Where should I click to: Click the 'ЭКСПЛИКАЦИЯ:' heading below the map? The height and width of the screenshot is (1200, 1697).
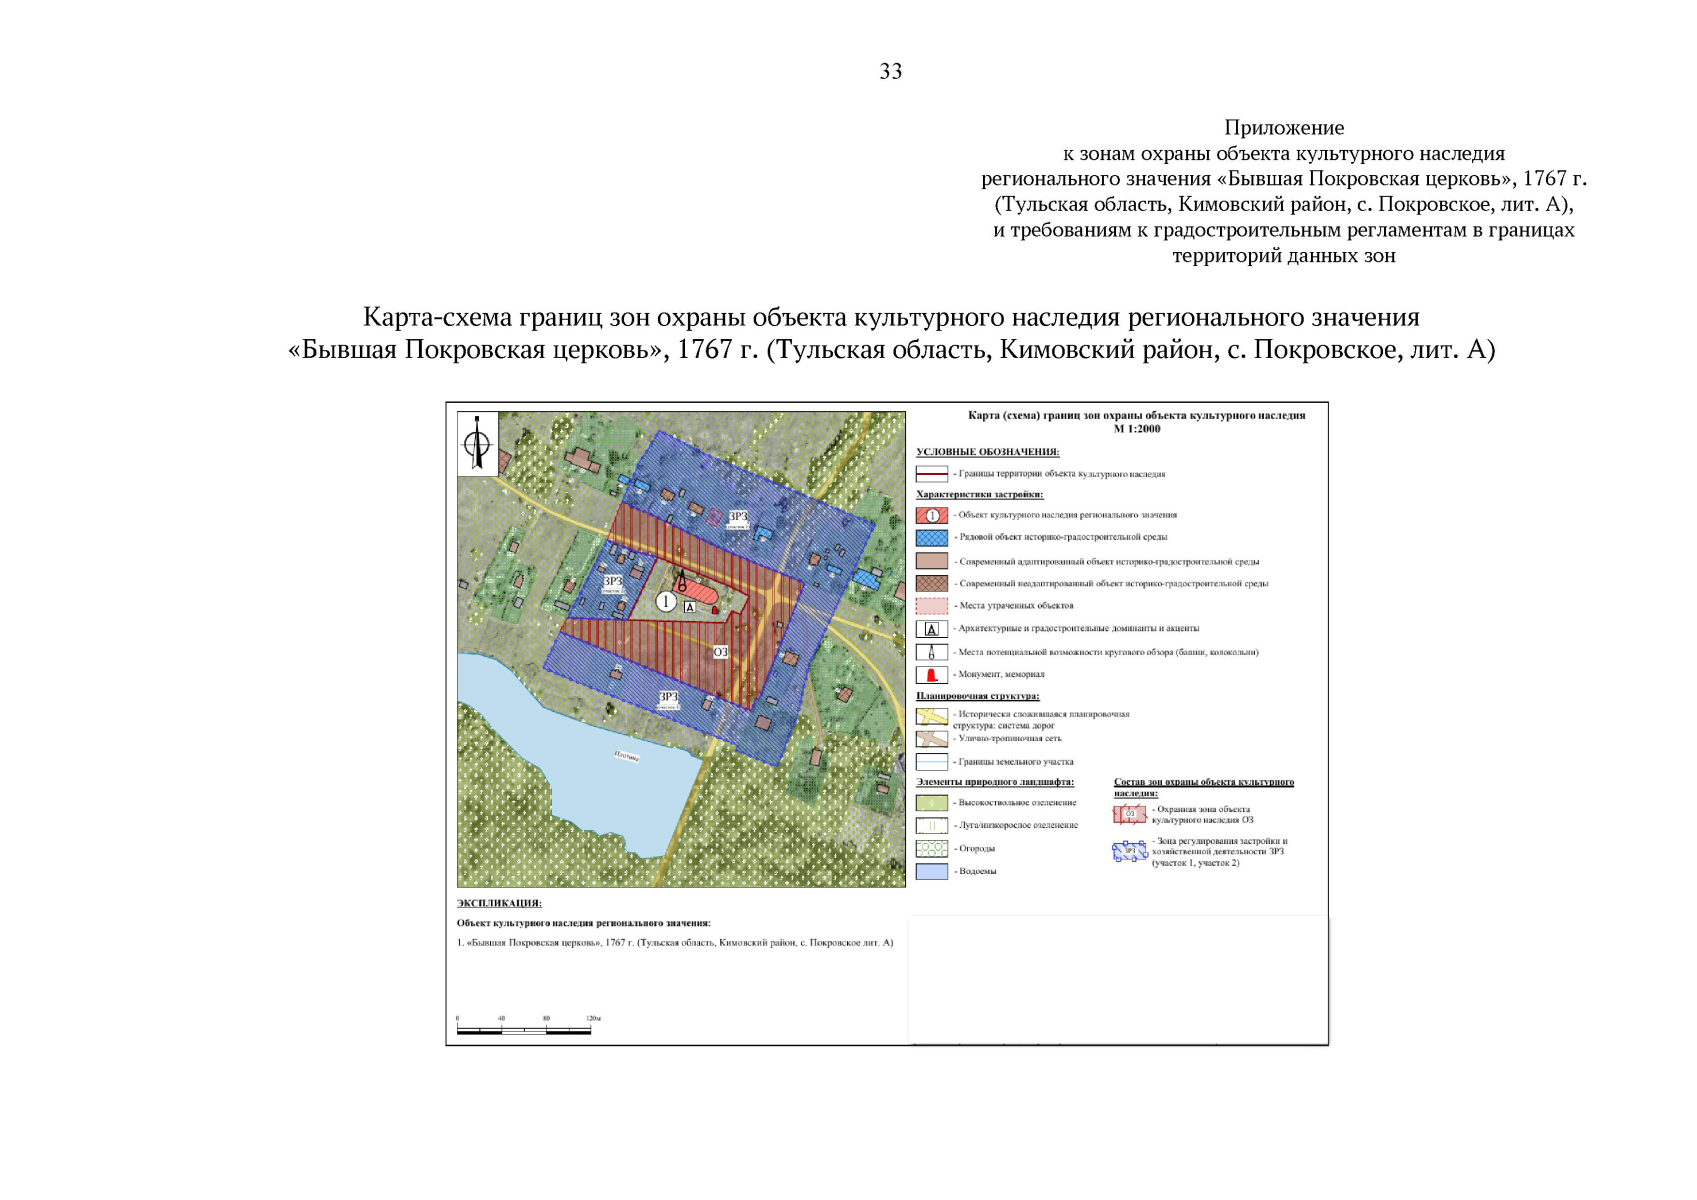(x=500, y=903)
